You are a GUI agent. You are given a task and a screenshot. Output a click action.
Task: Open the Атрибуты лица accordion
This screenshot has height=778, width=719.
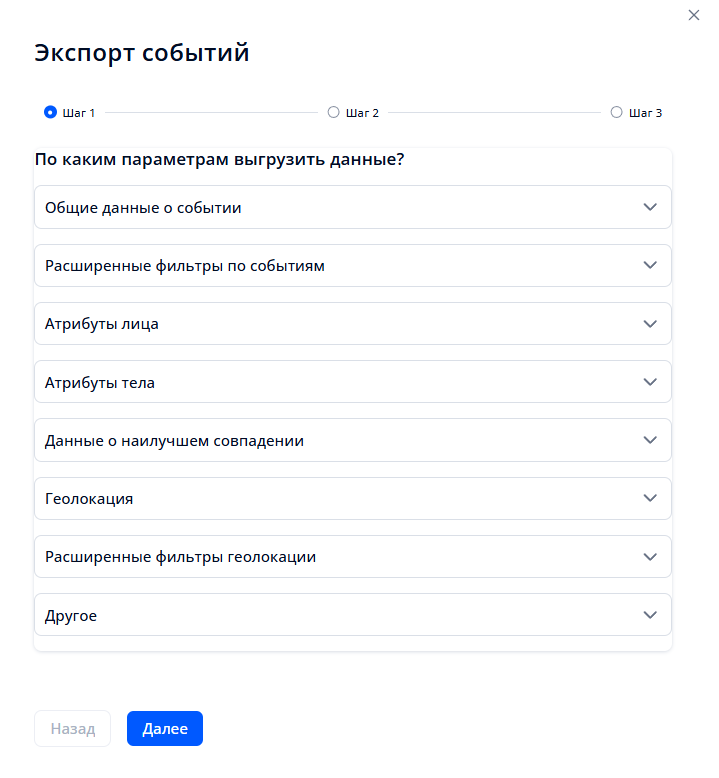[102, 324]
